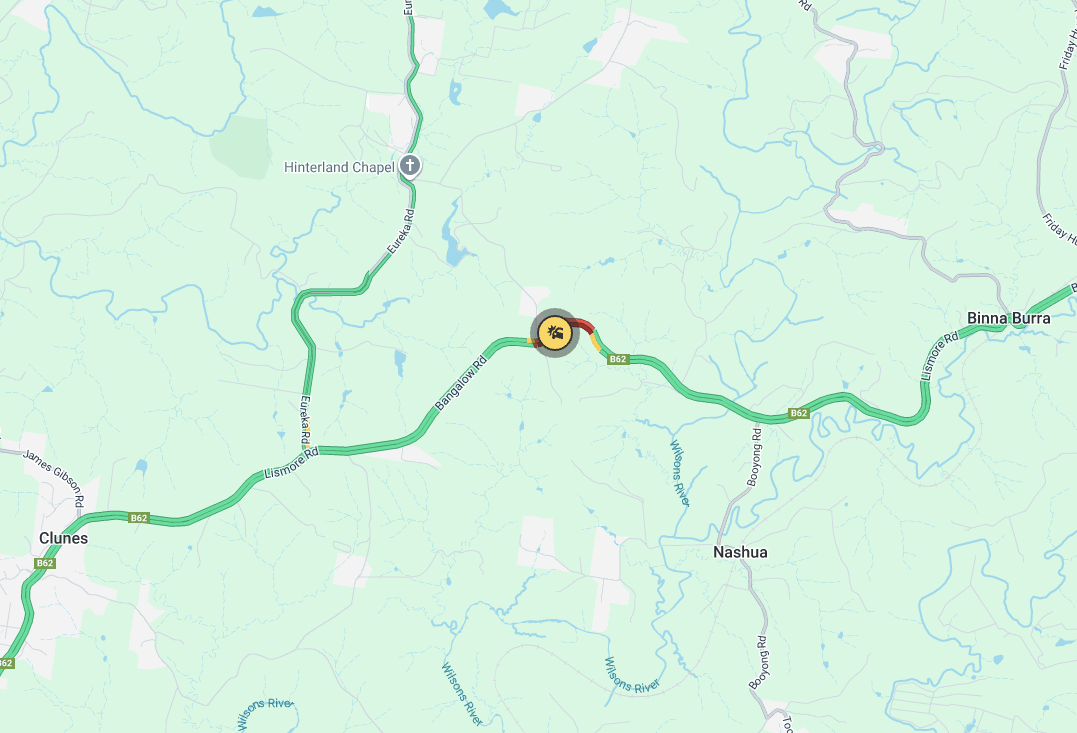Select the Lismore Rd label near Binna Burra

(940, 356)
